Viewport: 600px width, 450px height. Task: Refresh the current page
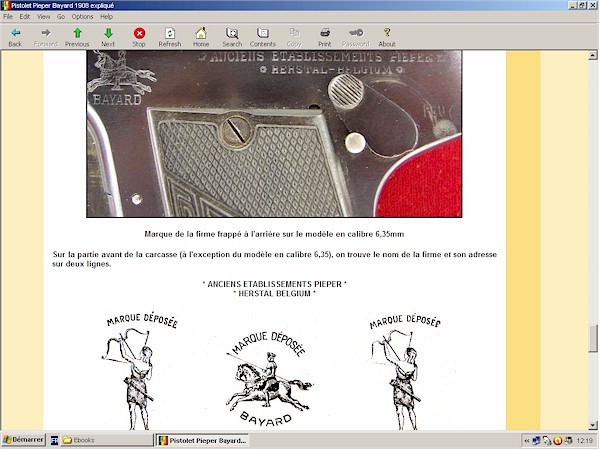click(170, 37)
